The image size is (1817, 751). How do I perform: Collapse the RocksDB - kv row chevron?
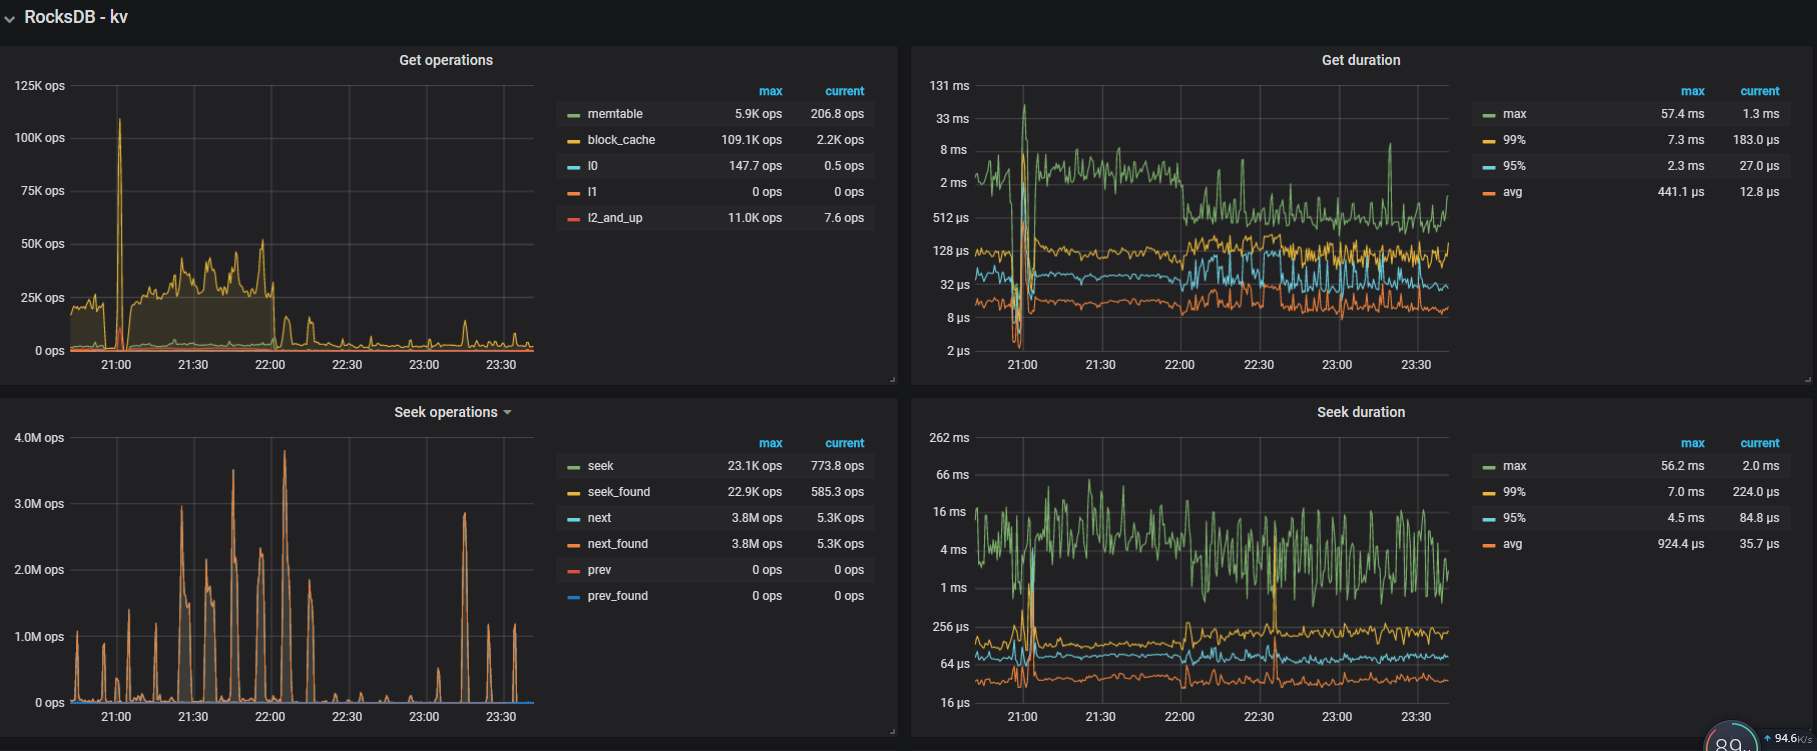10,19
